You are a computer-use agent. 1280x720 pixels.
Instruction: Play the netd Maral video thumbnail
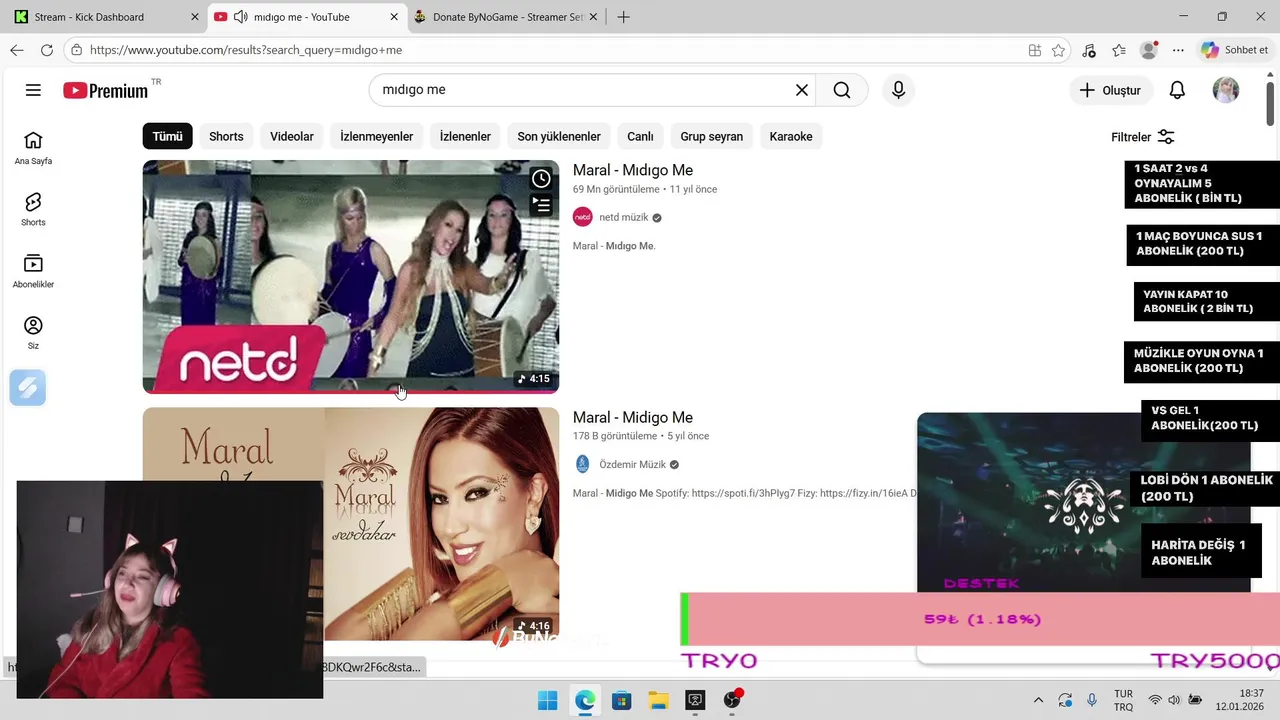(351, 276)
